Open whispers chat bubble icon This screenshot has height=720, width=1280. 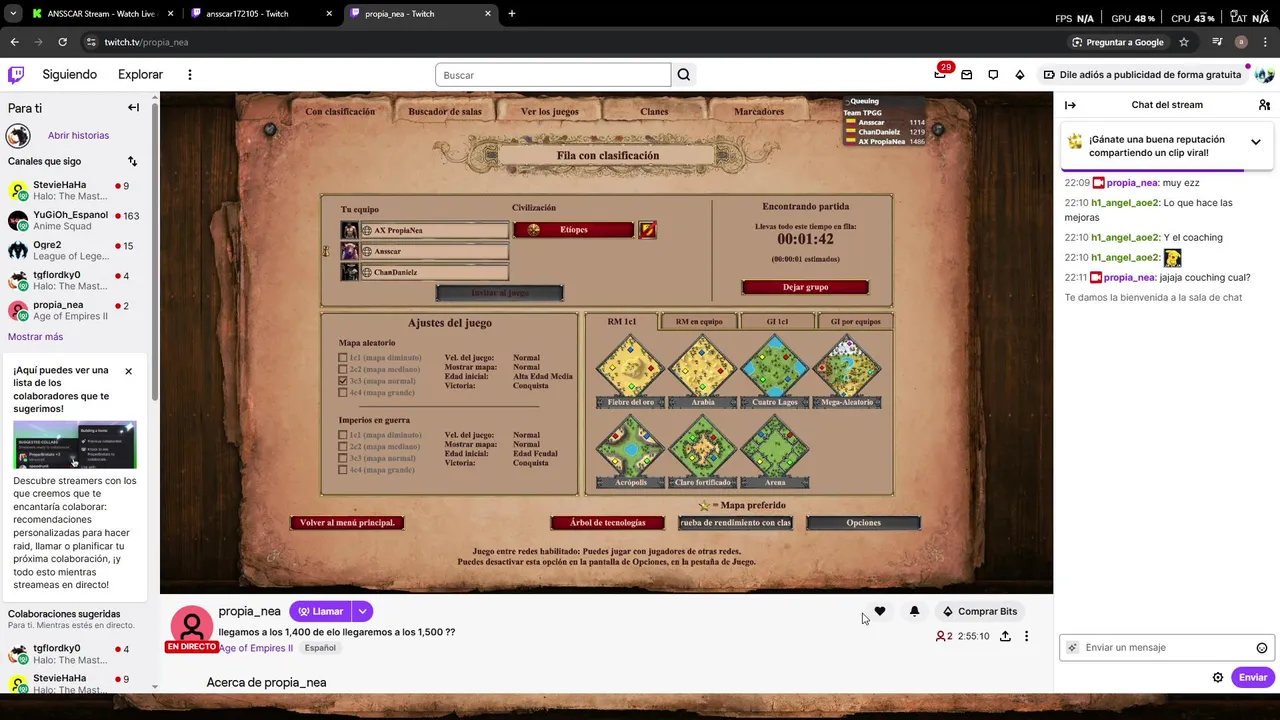point(993,75)
